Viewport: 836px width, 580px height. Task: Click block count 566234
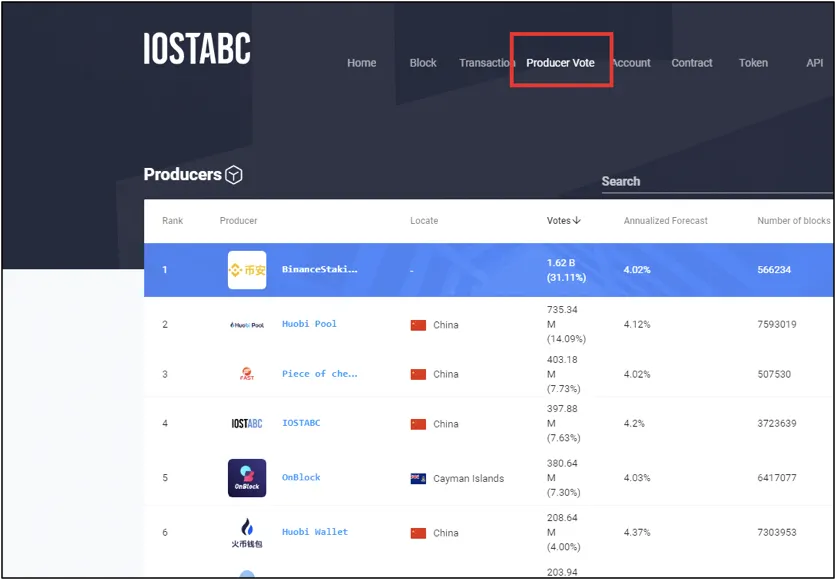coord(774,270)
